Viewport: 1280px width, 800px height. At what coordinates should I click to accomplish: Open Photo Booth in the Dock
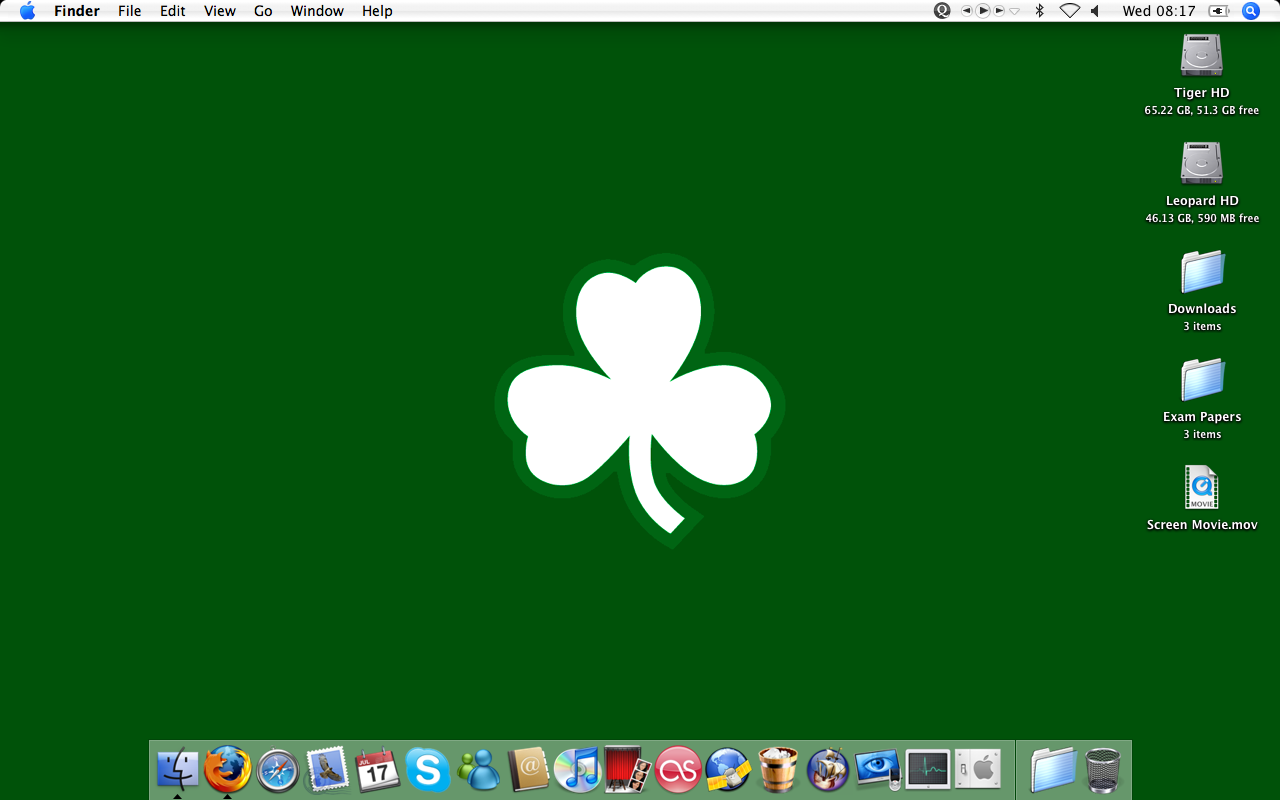[628, 770]
